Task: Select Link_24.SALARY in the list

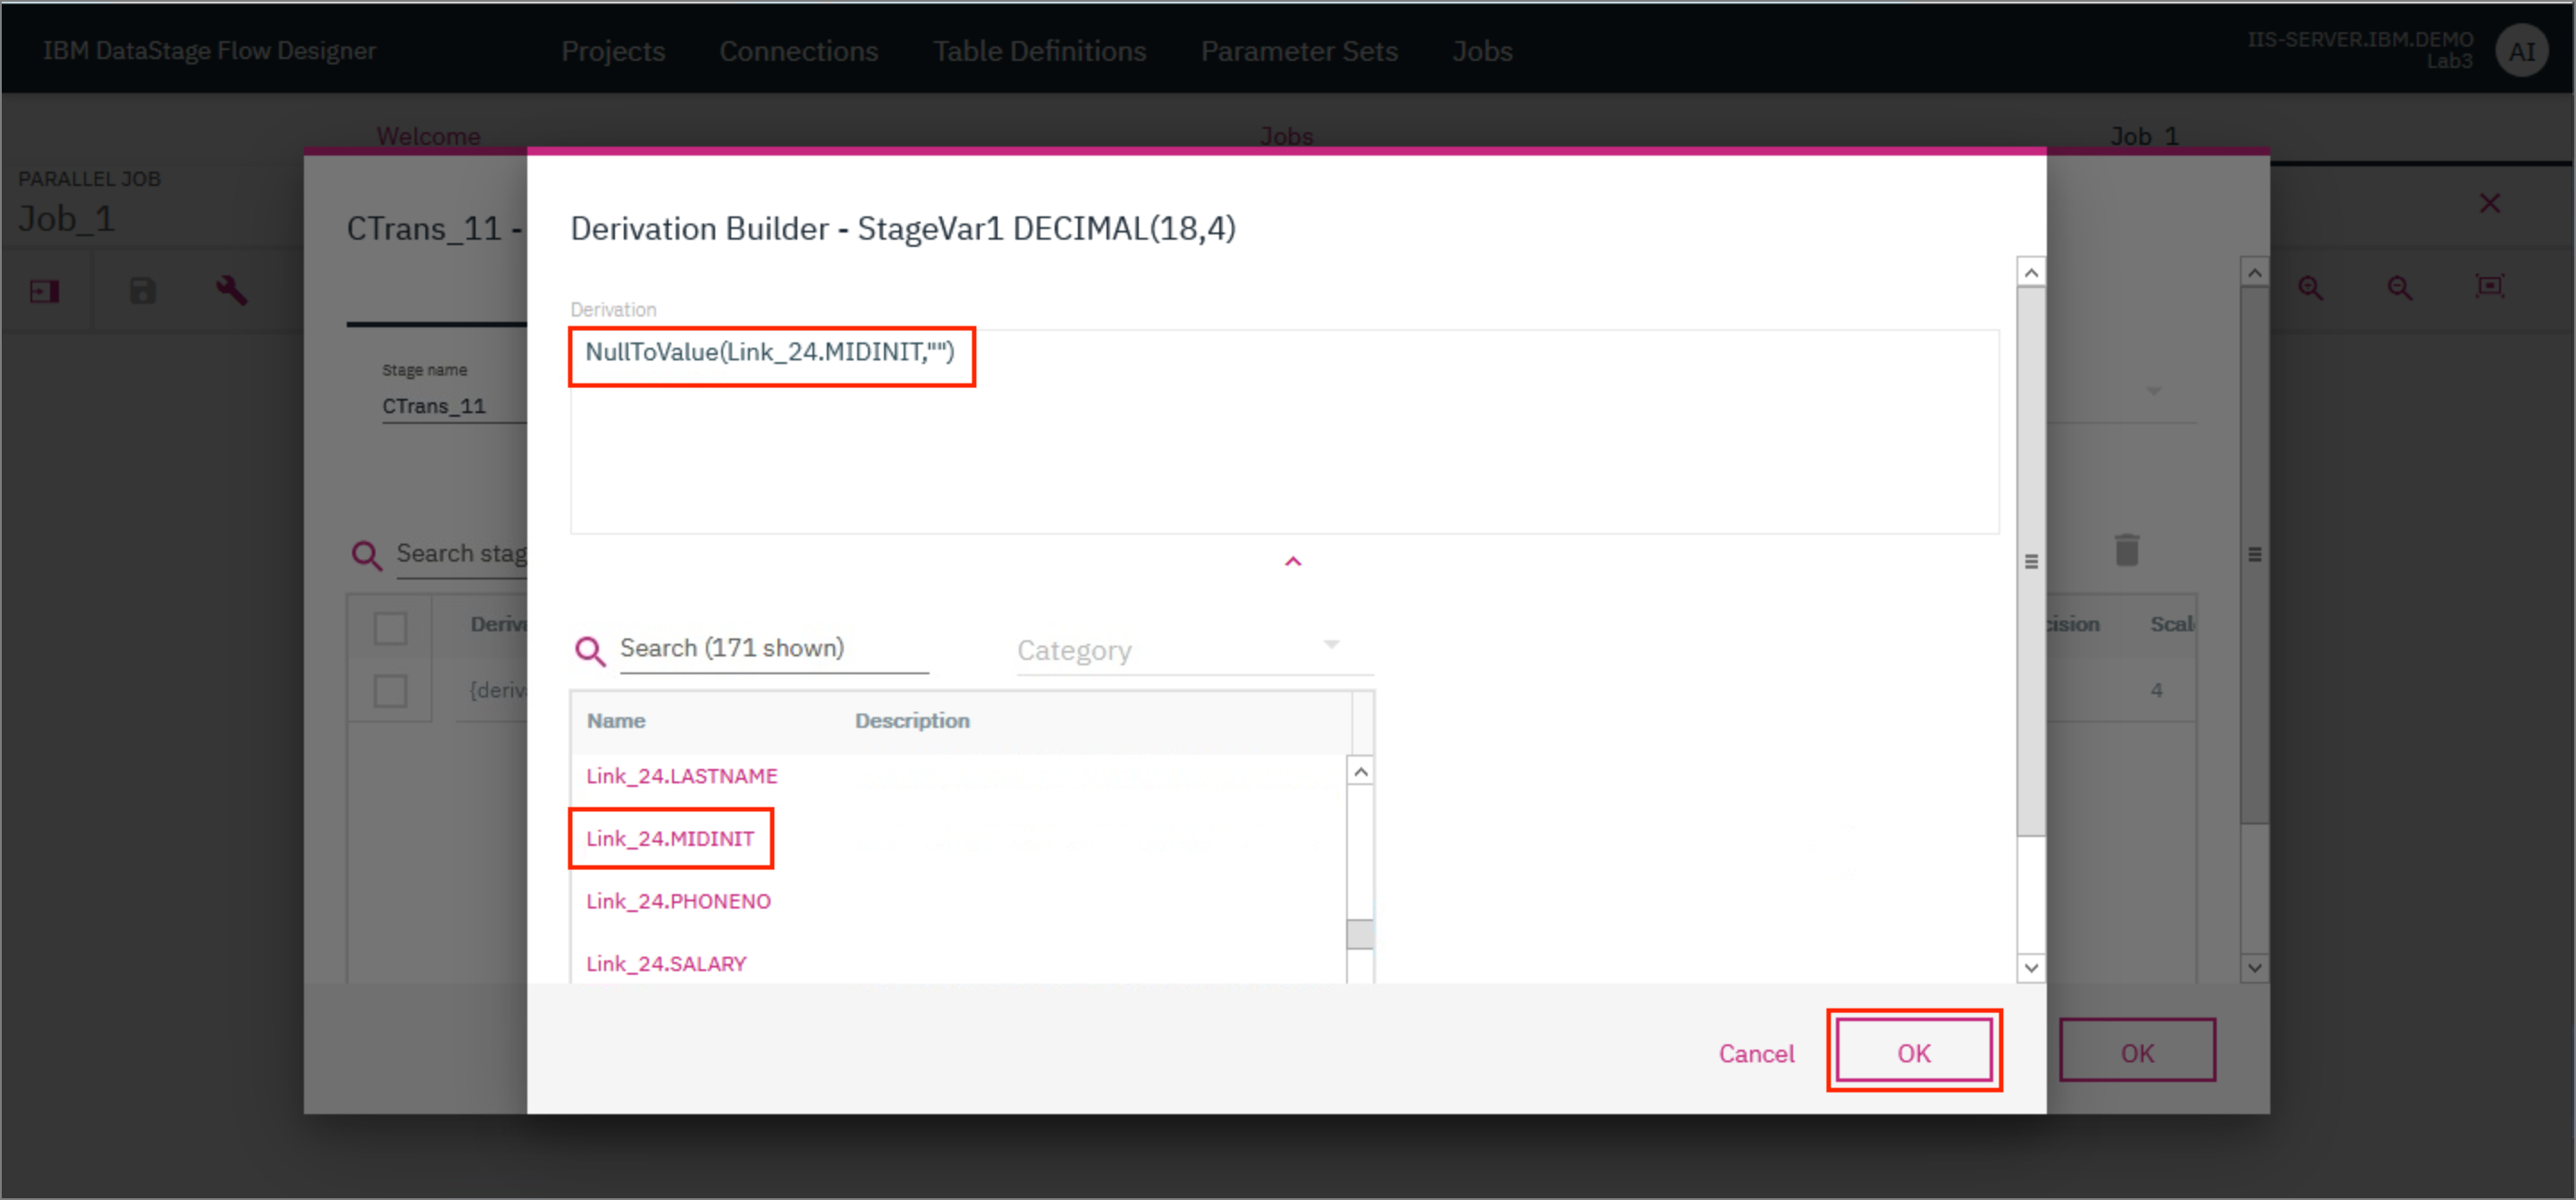Action: tap(666, 964)
